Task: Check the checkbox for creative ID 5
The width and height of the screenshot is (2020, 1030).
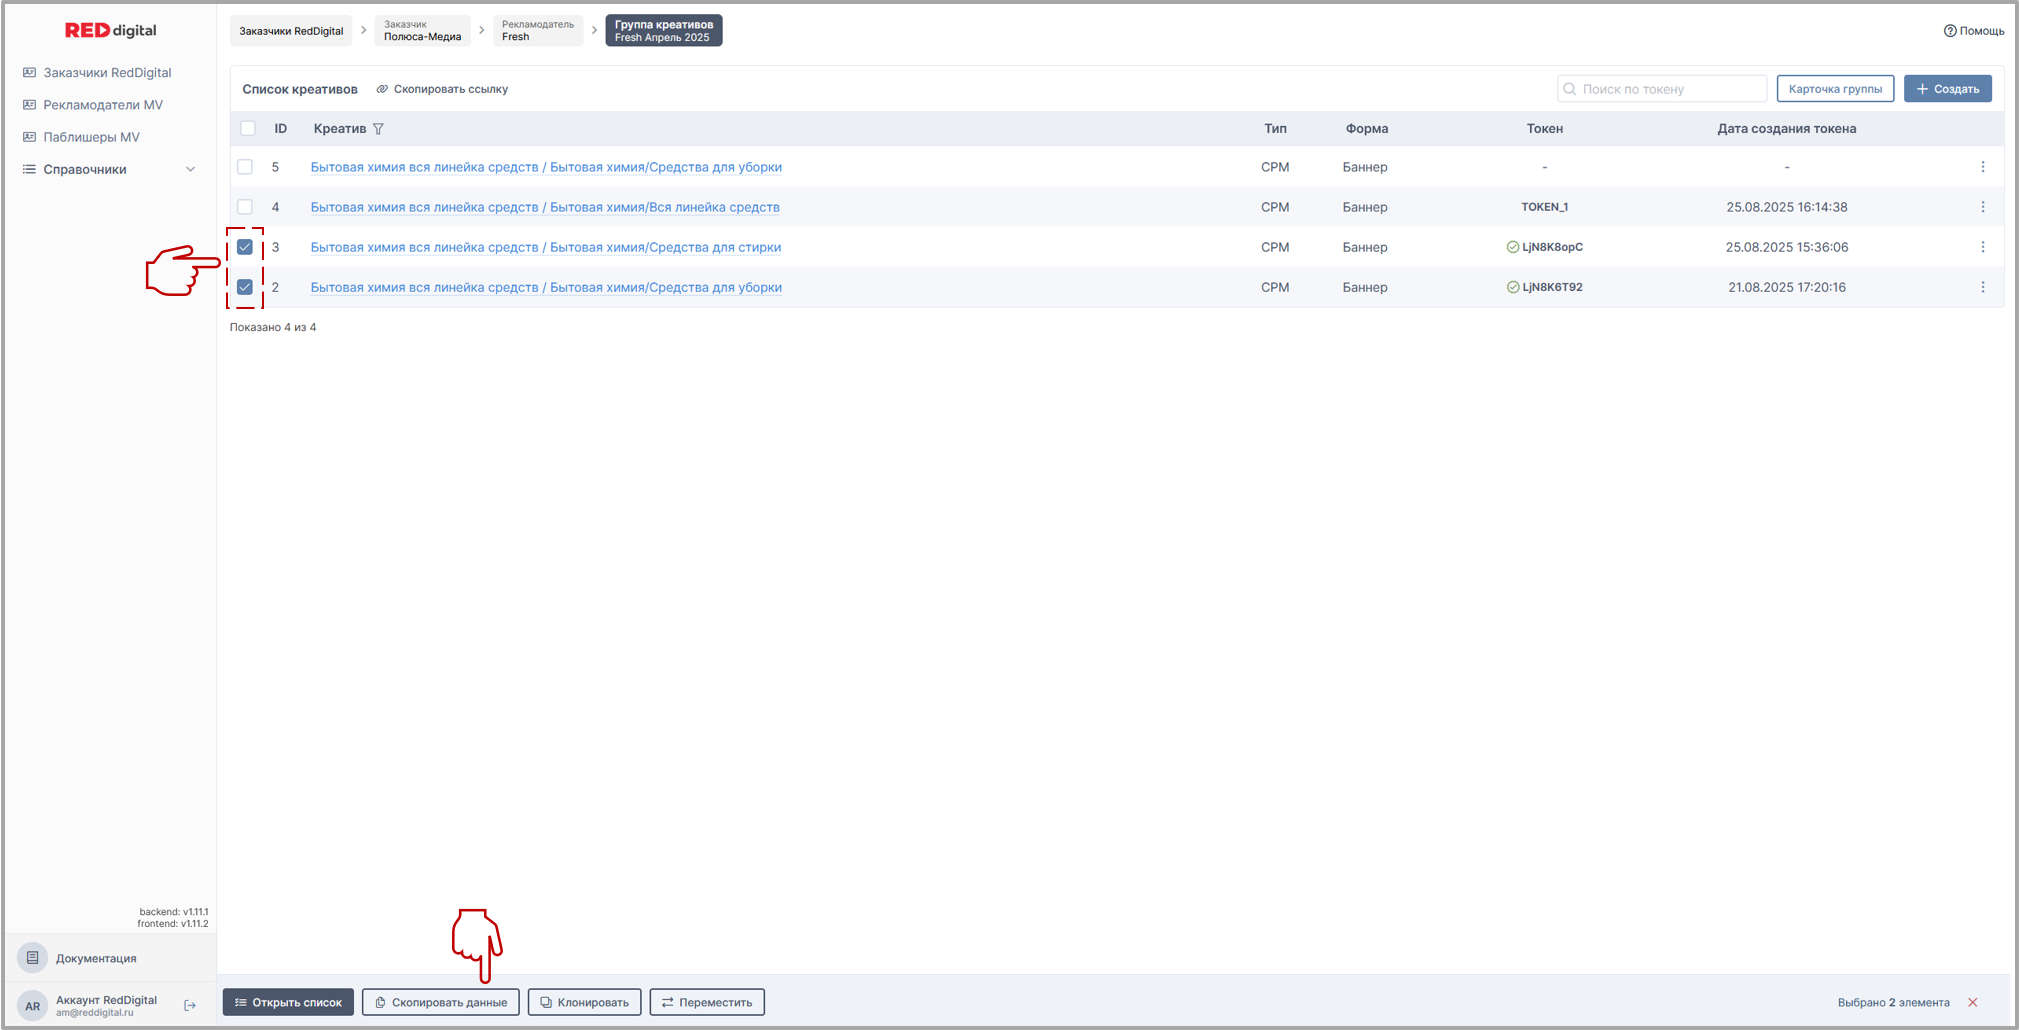Action: 245,167
